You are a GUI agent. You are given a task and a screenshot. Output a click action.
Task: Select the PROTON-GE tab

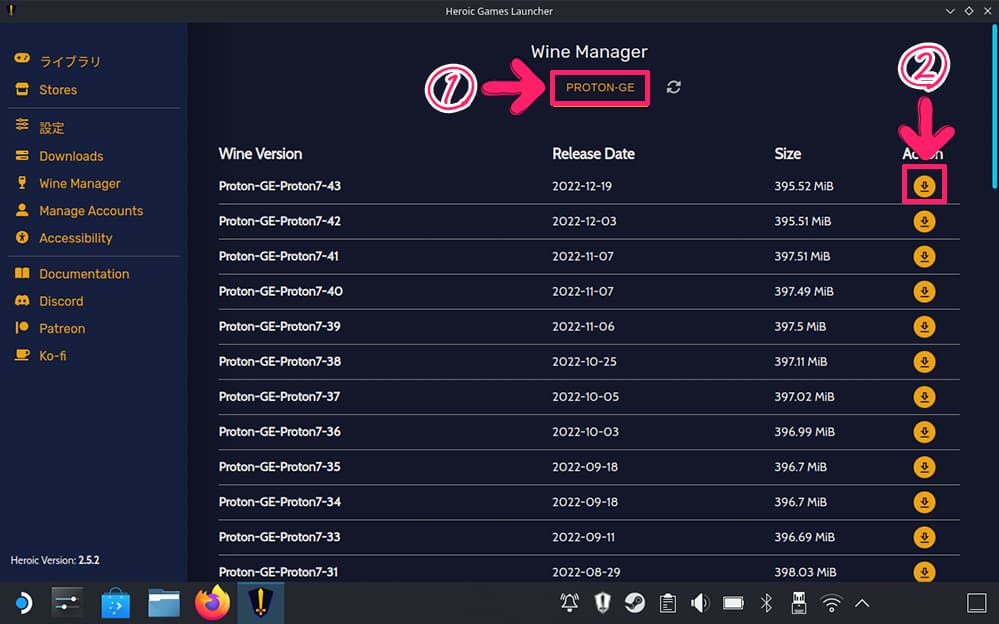coord(600,87)
